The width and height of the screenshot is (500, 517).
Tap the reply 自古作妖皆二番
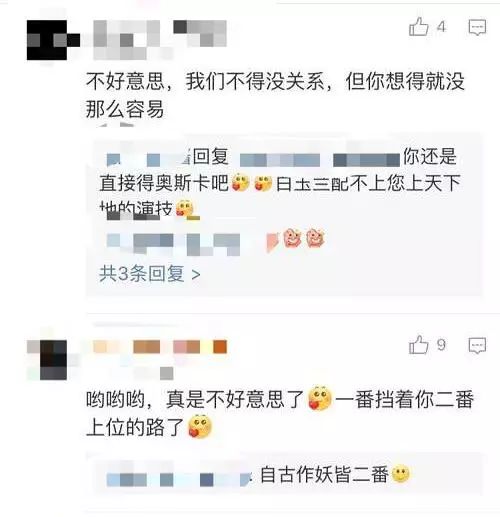(x=324, y=474)
